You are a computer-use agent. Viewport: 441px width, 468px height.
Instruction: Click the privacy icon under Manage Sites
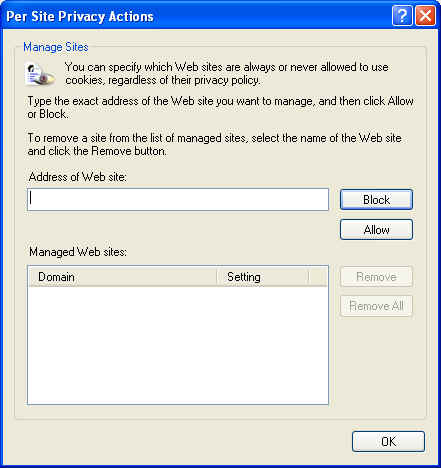point(40,74)
